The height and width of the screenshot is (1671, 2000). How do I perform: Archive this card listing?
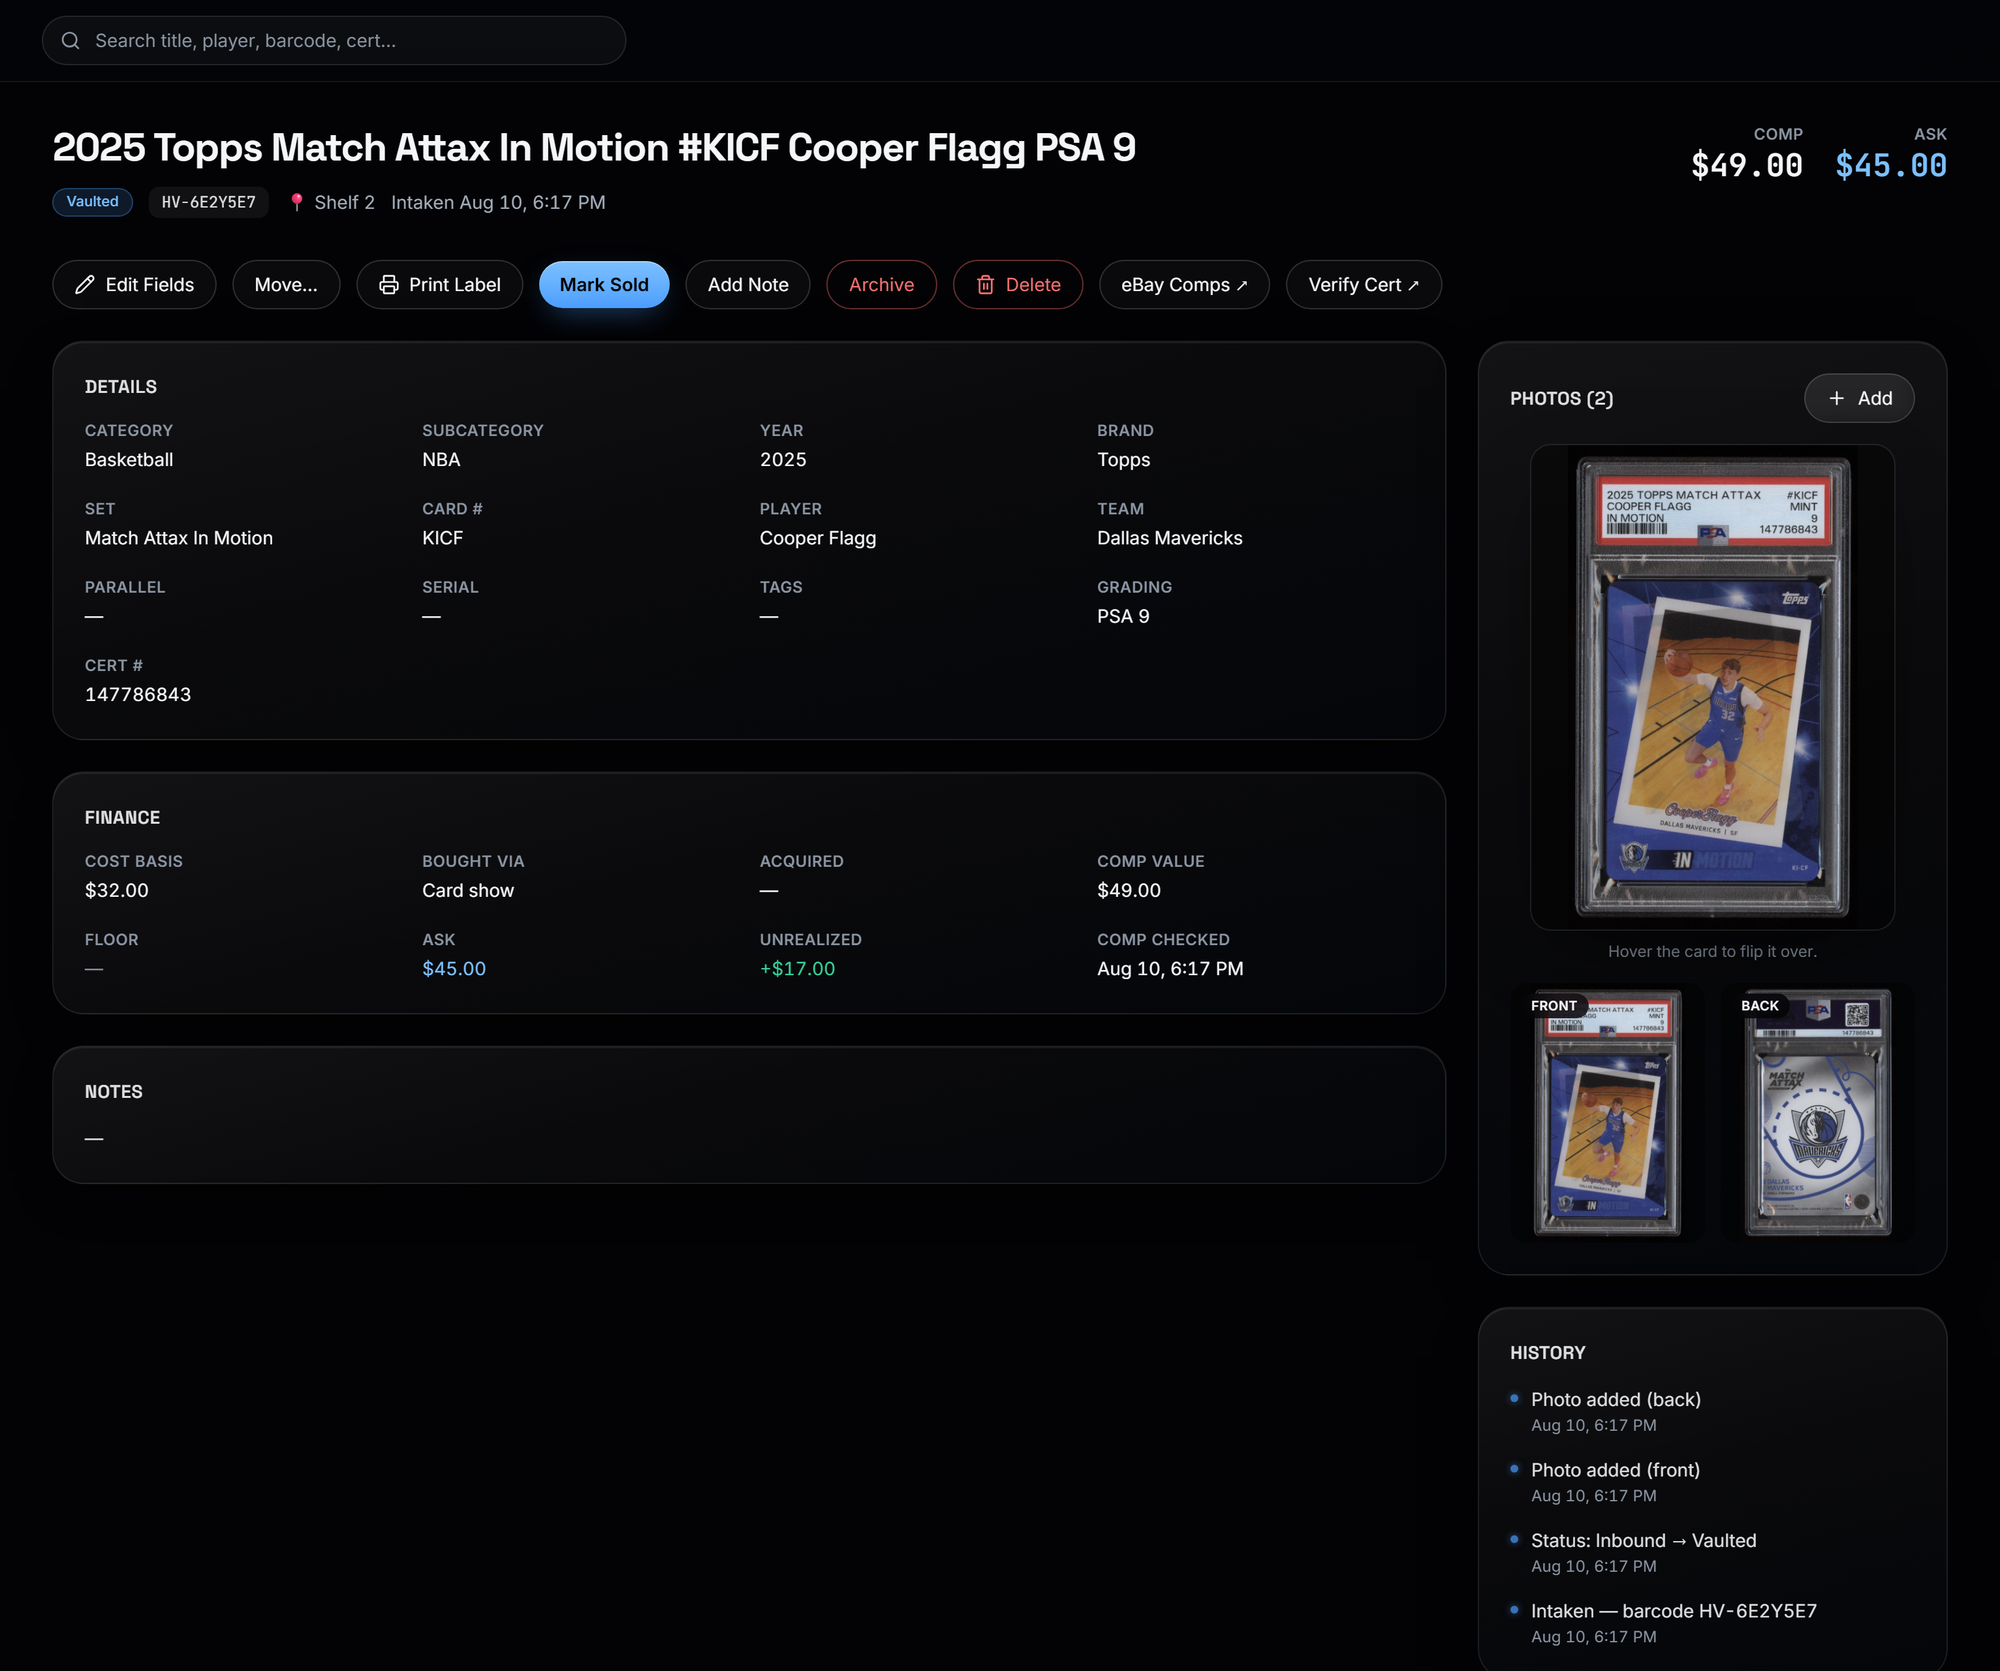point(881,285)
